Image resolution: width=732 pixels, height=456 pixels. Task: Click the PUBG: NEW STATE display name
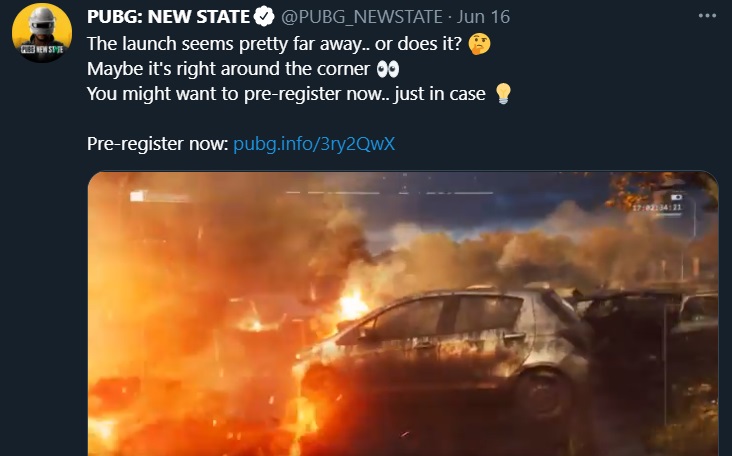[x=169, y=17]
